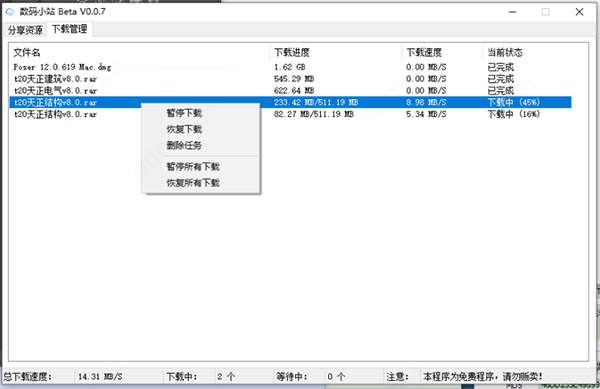Click 5.34 MB/S speed cell
The image size is (600, 389).
tap(426, 114)
